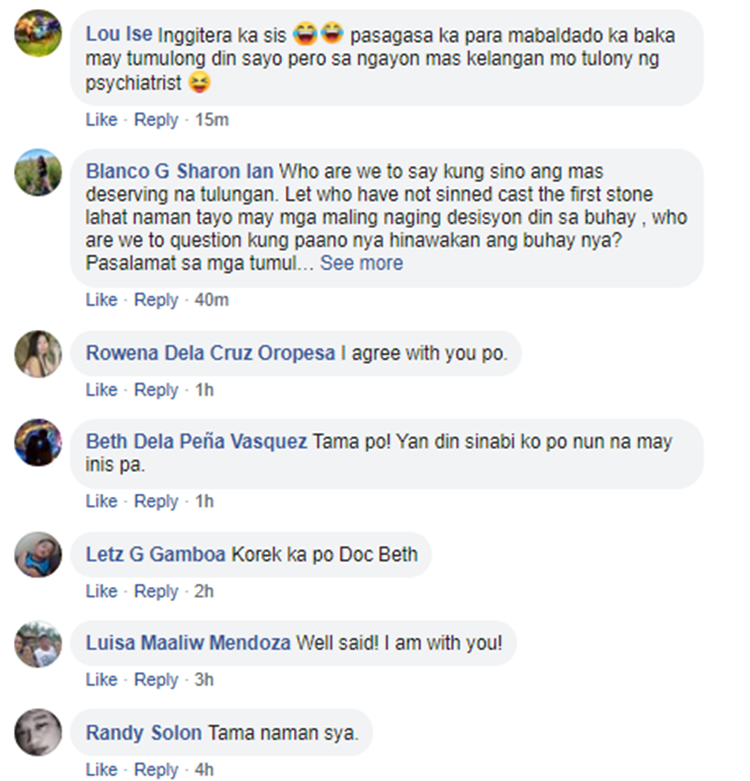The width and height of the screenshot is (750, 781).
Task: Click Randy Solon's profile photo
Action: coord(38,733)
